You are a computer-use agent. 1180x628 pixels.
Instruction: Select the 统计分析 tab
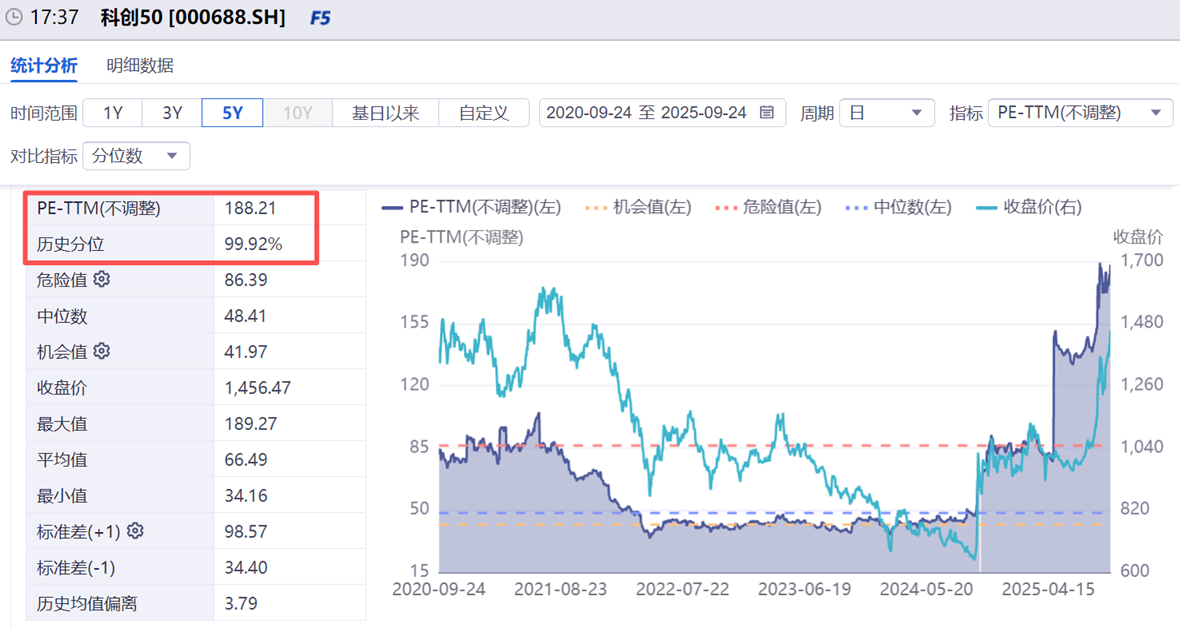pyautogui.click(x=44, y=66)
